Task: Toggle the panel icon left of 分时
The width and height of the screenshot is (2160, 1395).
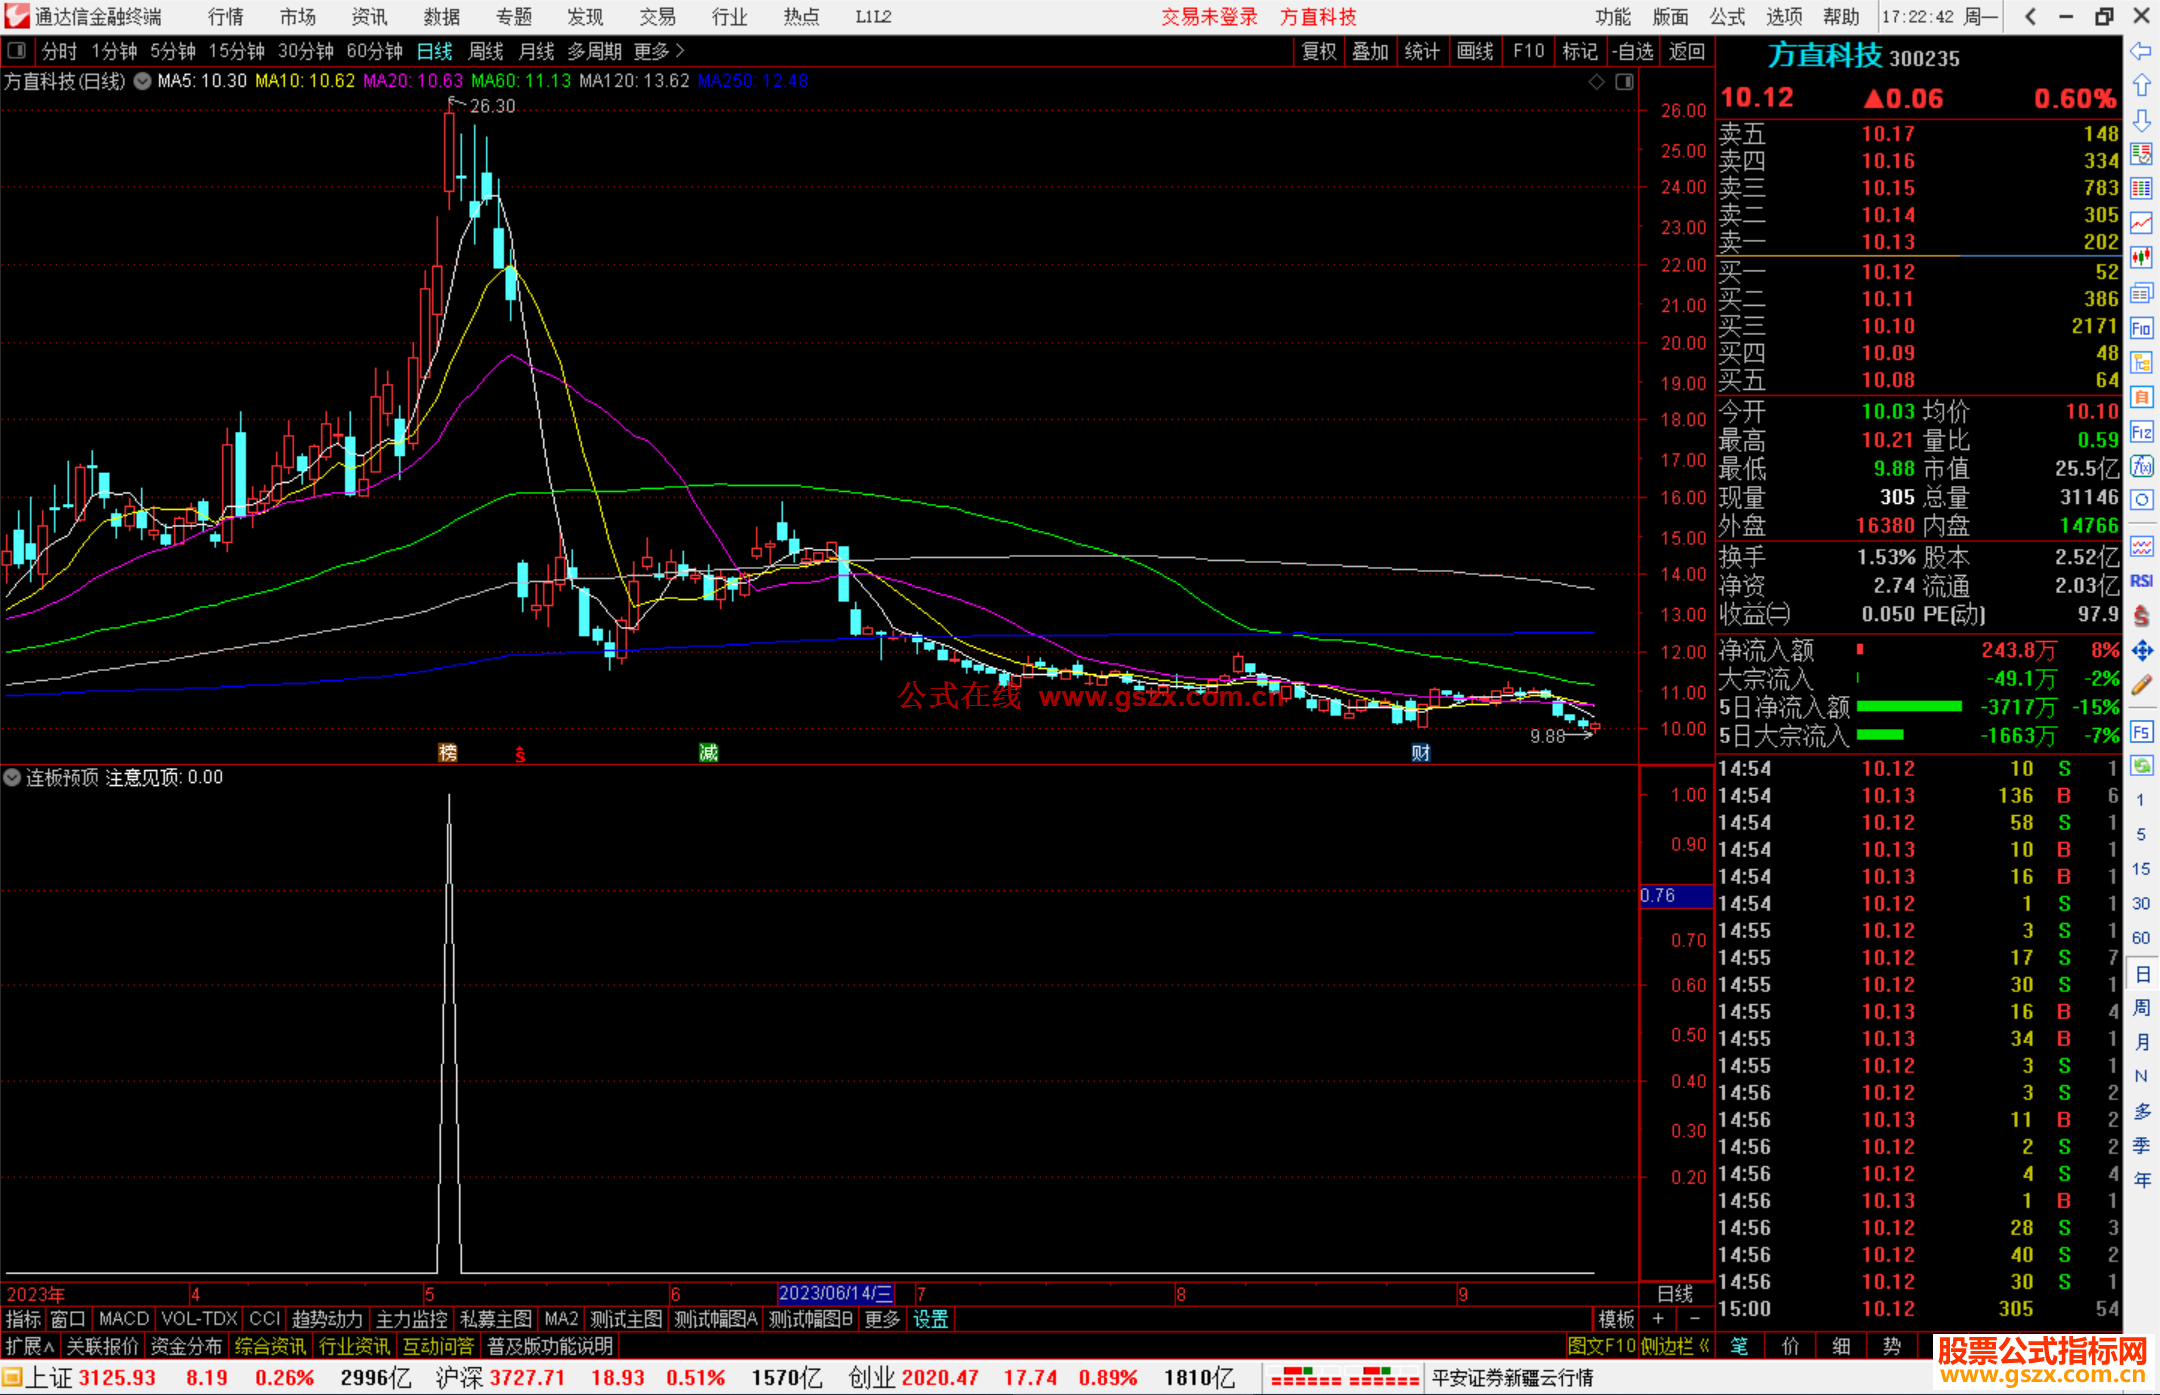Action: pyautogui.click(x=16, y=51)
